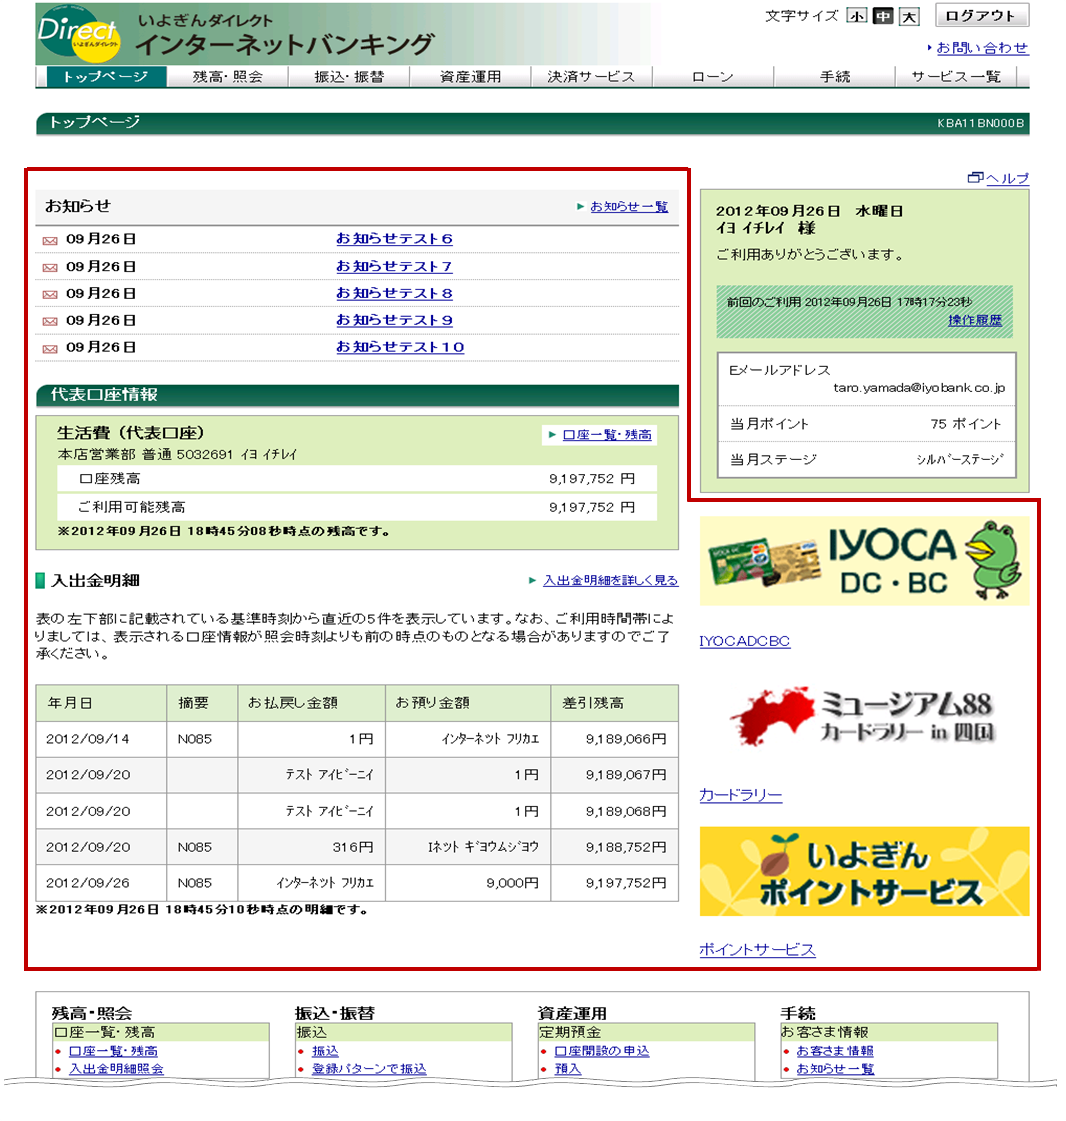The height and width of the screenshot is (1121, 1066).
Task: Click the envelope icon beside お知らせテスト10
Action: (50, 349)
